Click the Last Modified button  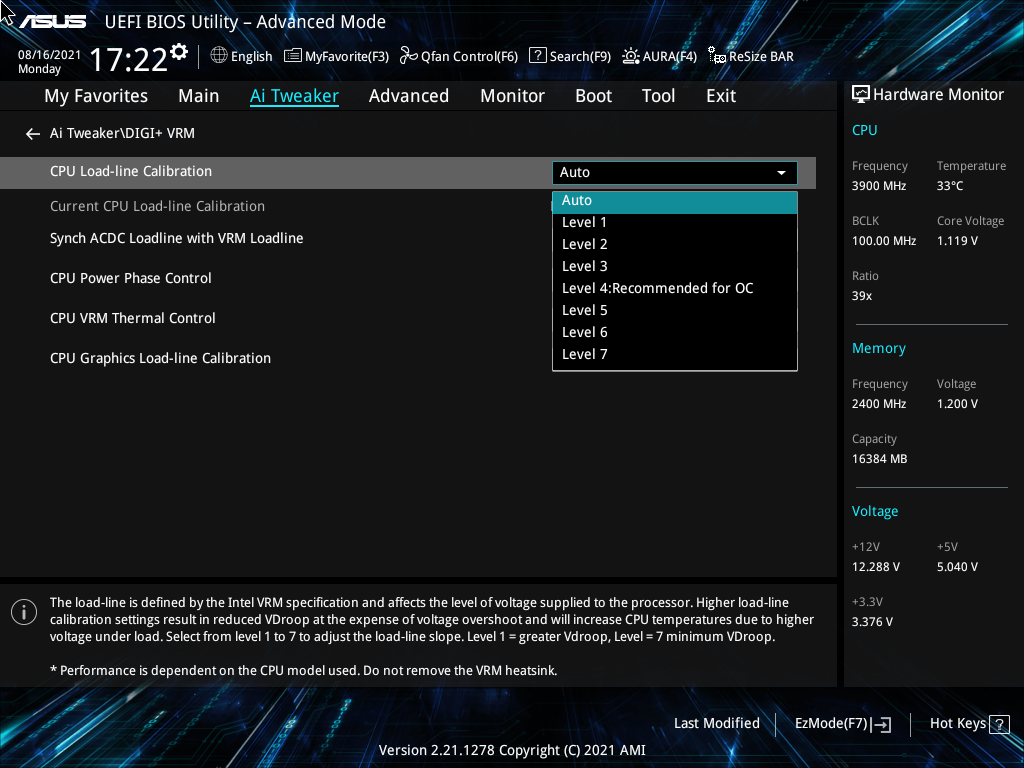[x=716, y=724]
